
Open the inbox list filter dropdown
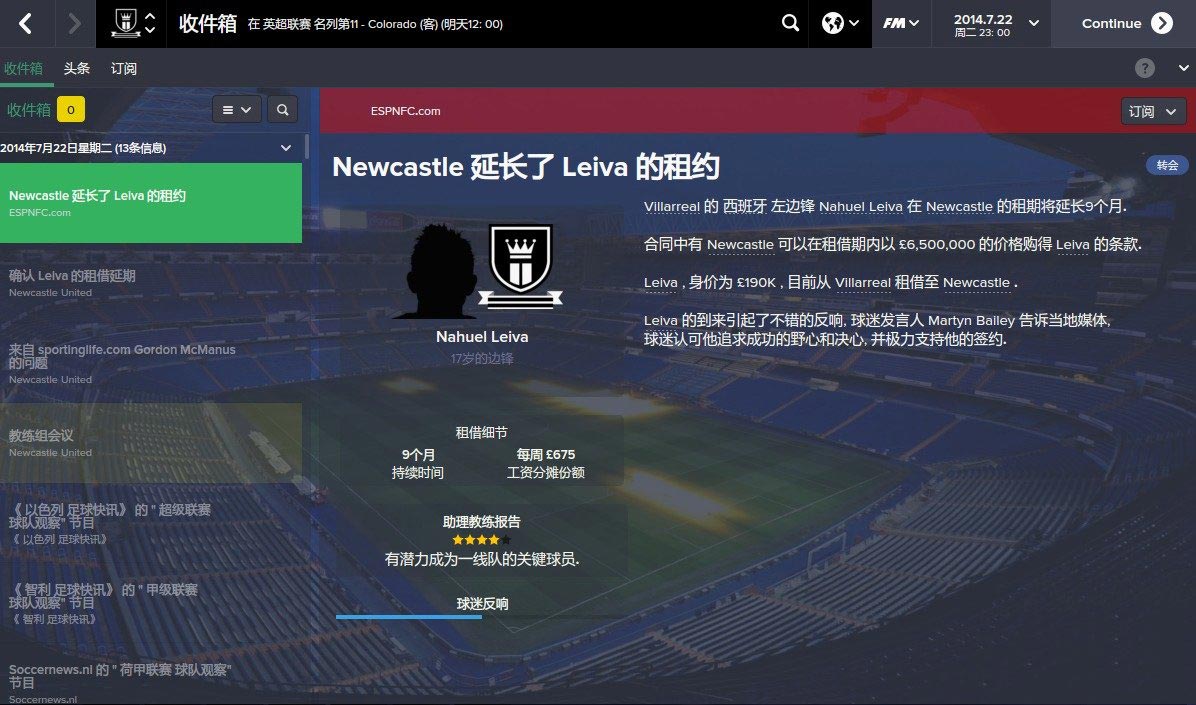point(236,110)
